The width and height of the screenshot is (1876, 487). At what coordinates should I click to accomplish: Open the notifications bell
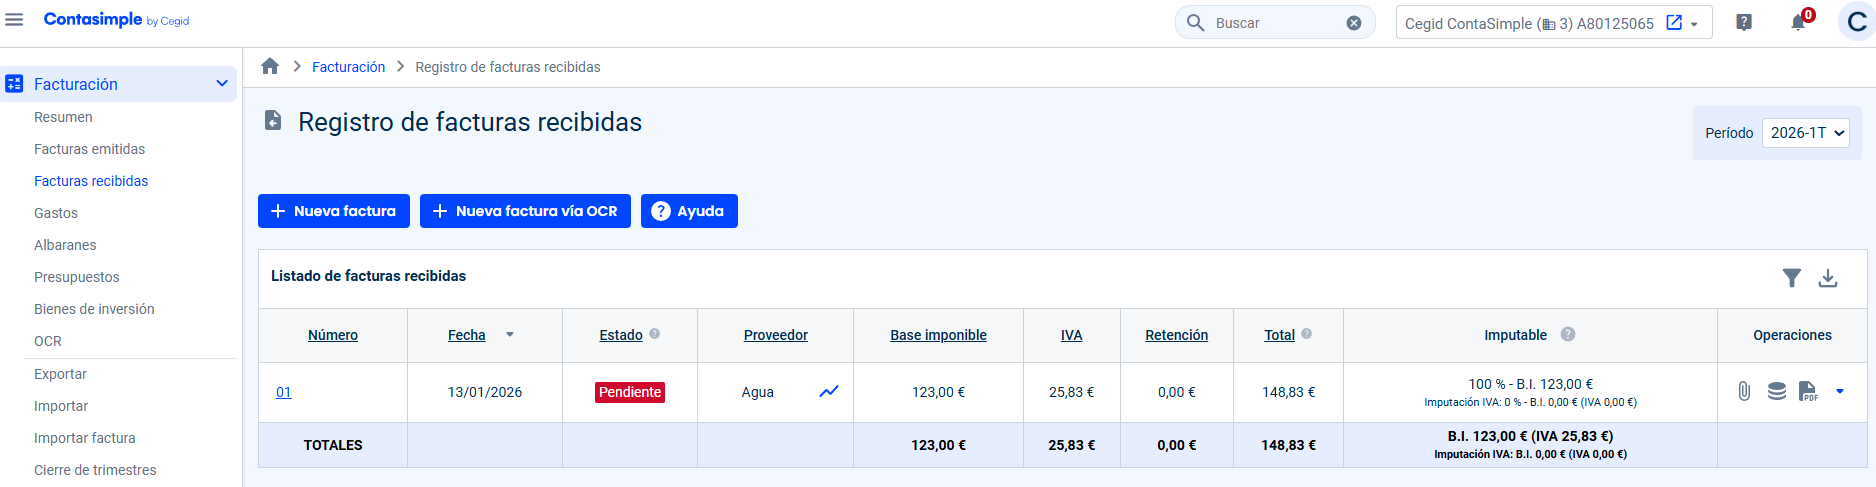pyautogui.click(x=1798, y=23)
